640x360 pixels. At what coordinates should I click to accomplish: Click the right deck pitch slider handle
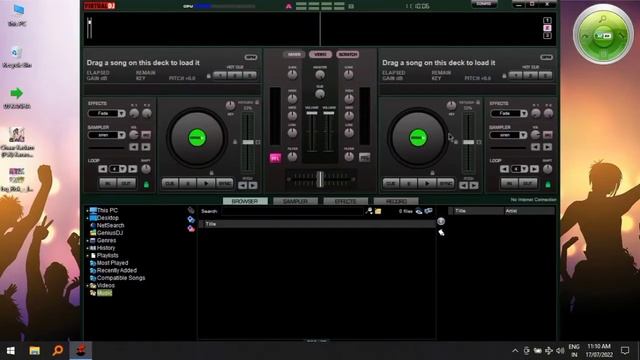(x=469, y=142)
